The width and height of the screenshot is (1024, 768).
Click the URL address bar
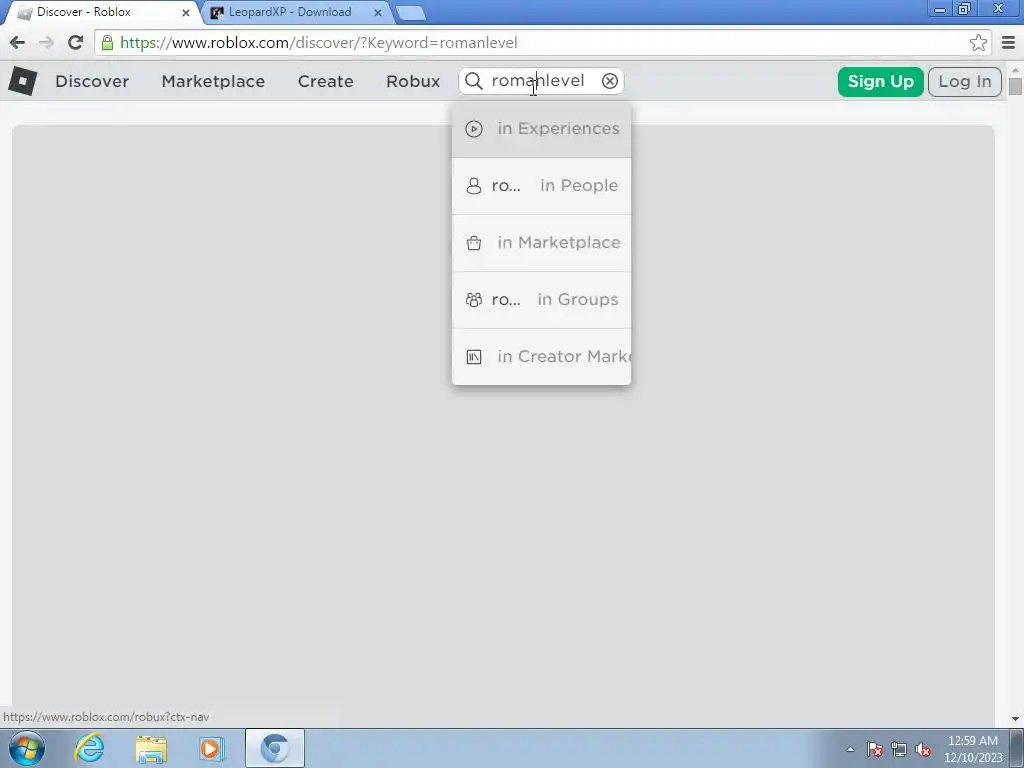543,42
